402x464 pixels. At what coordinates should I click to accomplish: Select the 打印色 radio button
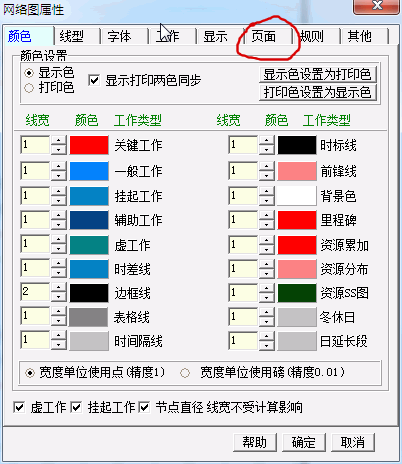29,88
